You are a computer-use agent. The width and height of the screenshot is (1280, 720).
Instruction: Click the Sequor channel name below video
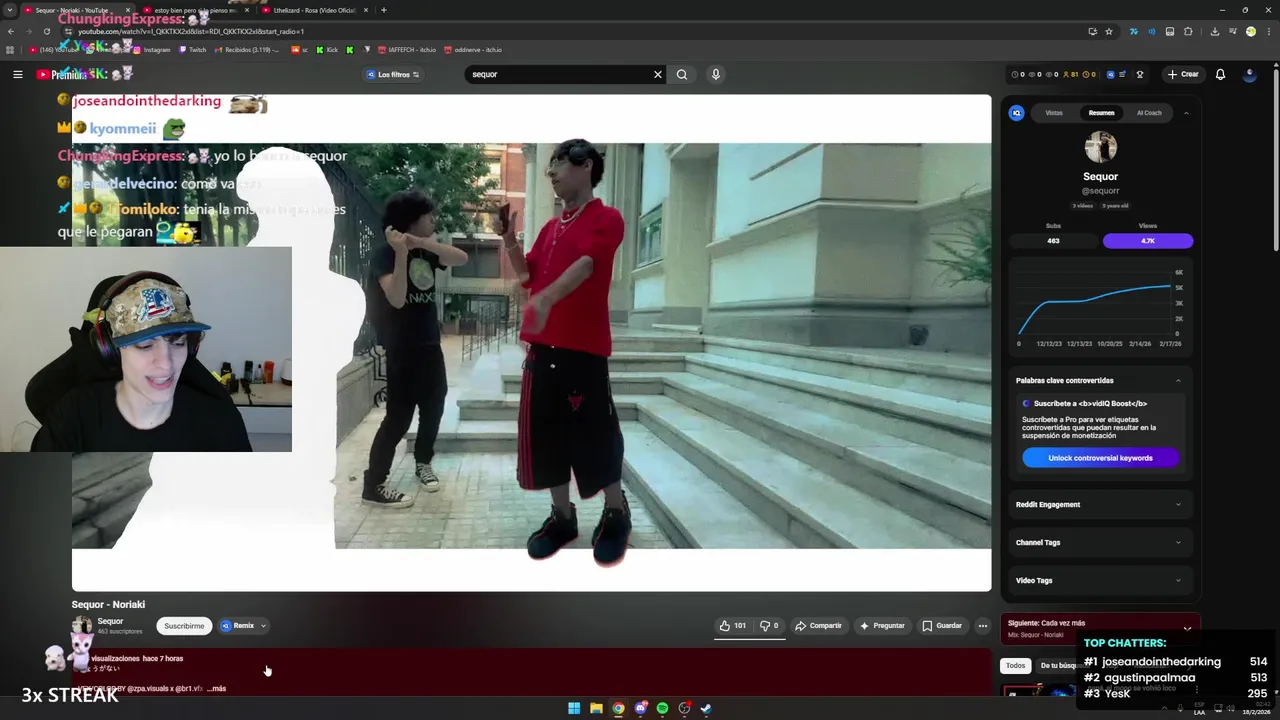pyautogui.click(x=110, y=621)
